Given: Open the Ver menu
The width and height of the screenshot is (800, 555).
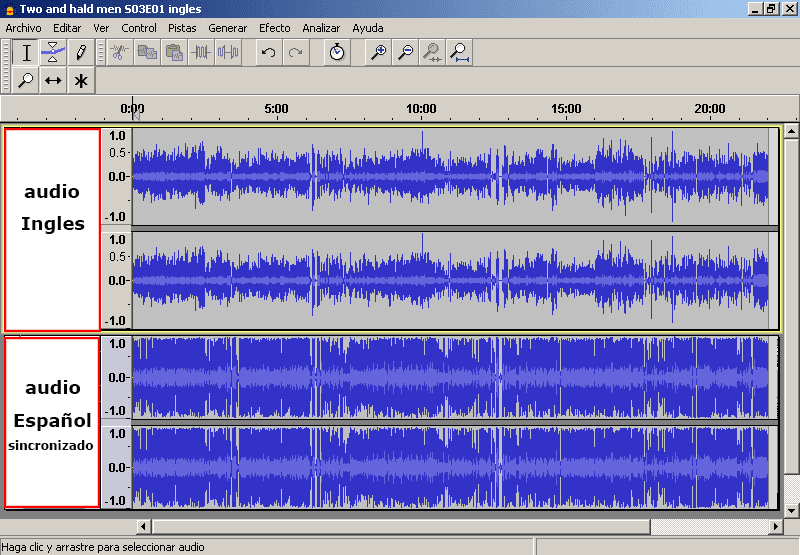Looking at the screenshot, I should (x=101, y=28).
